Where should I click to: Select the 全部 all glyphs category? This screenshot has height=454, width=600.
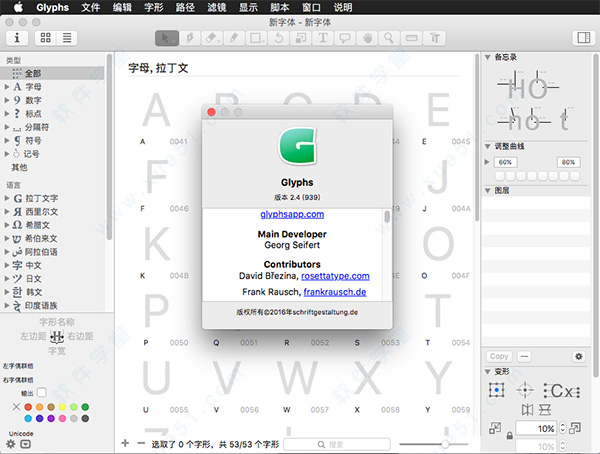pyautogui.click(x=52, y=73)
